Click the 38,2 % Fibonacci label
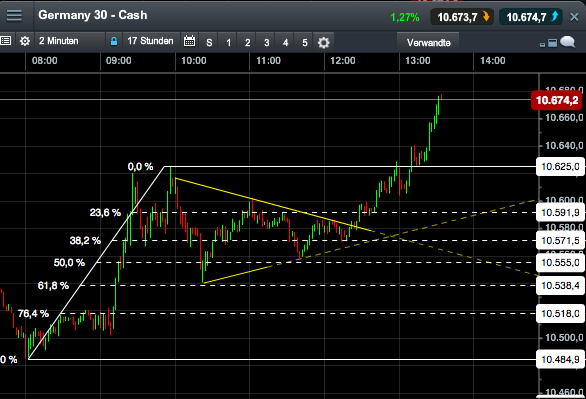The width and height of the screenshot is (586, 399). (85, 241)
